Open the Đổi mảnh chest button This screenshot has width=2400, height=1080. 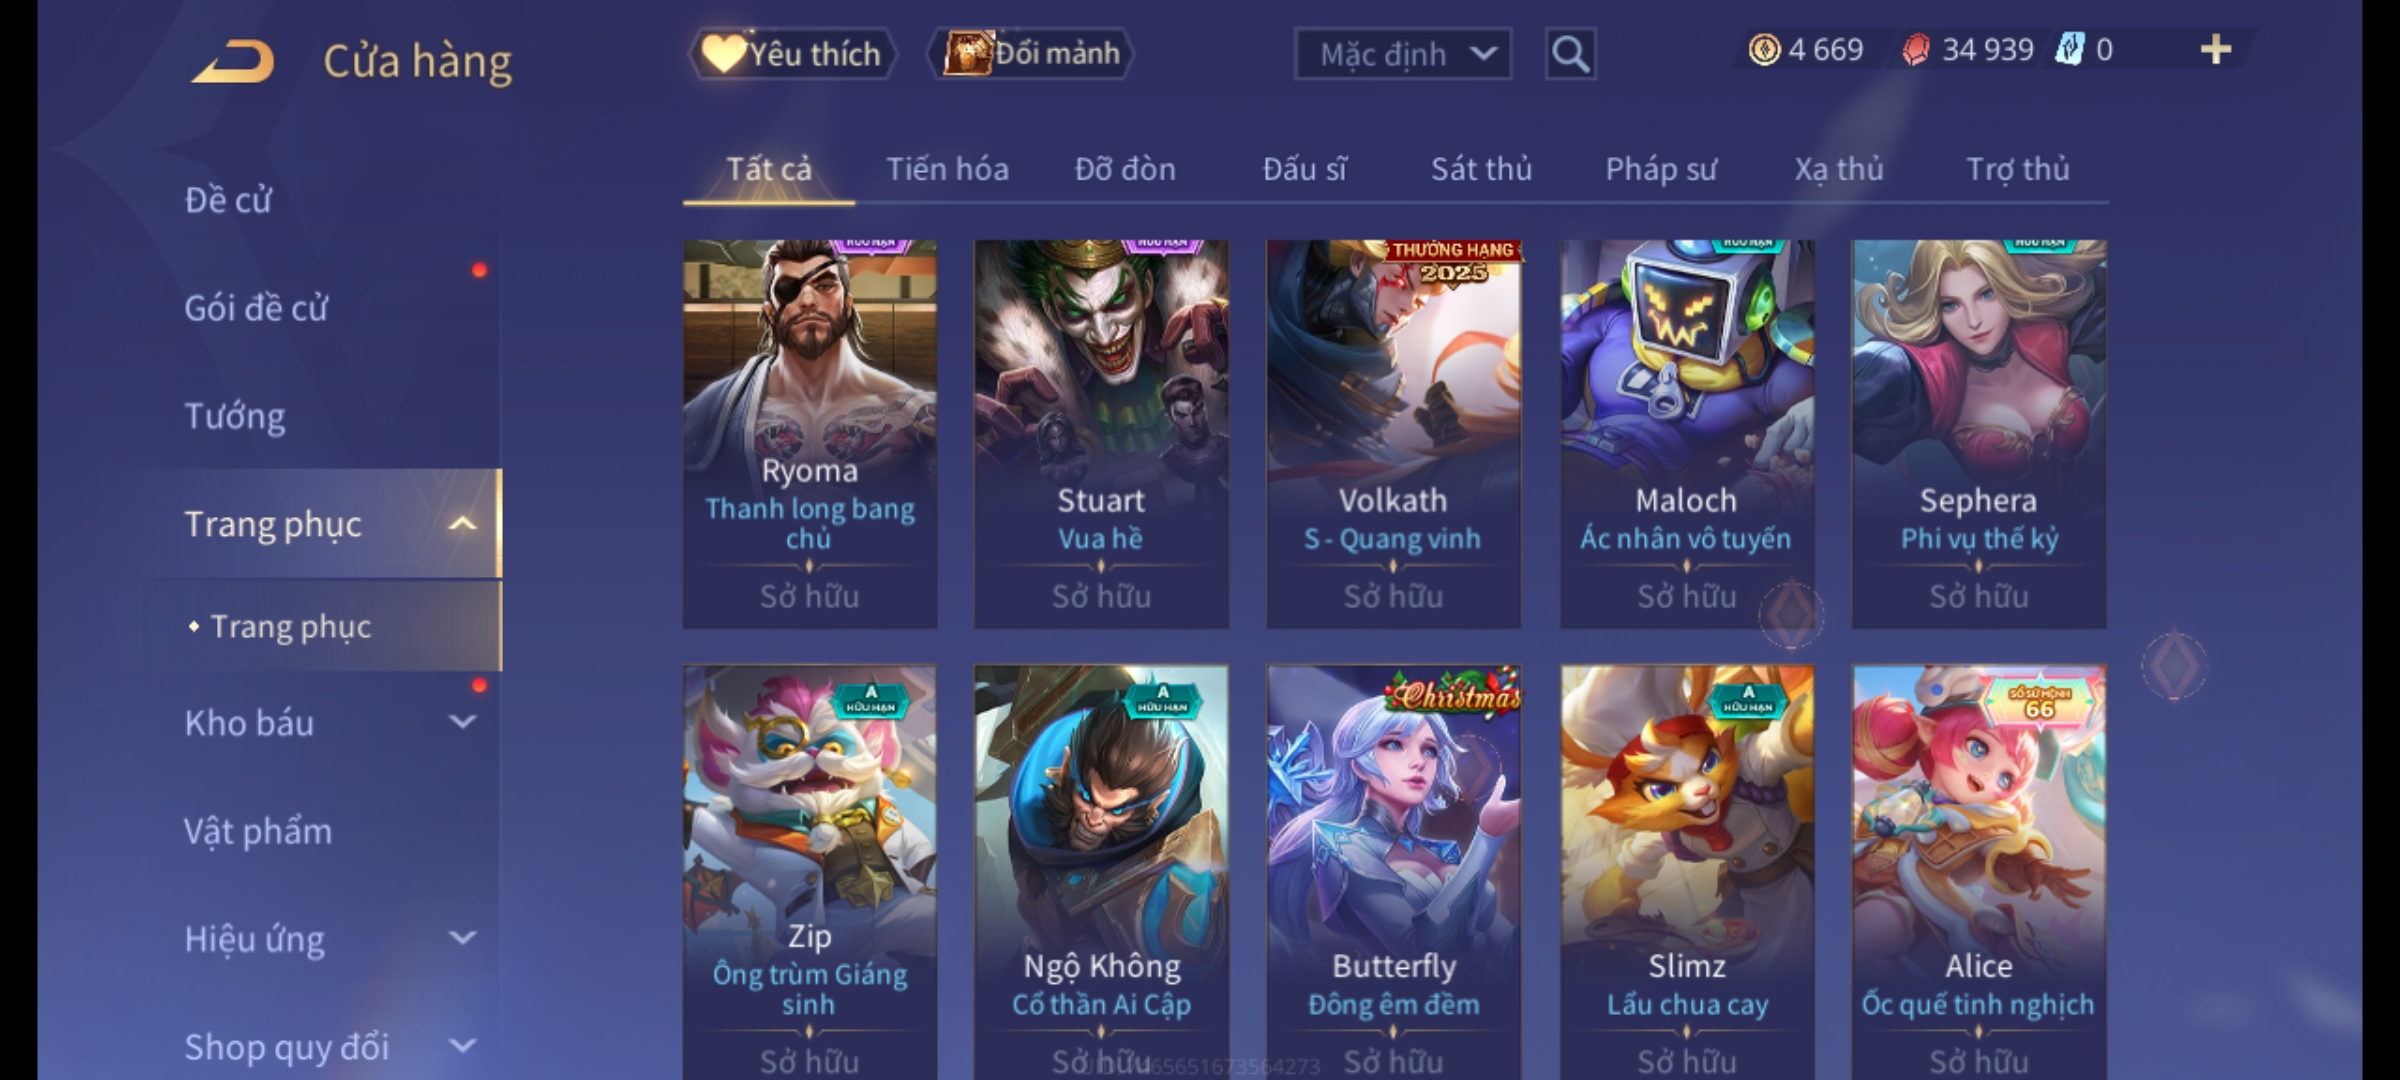1031,54
